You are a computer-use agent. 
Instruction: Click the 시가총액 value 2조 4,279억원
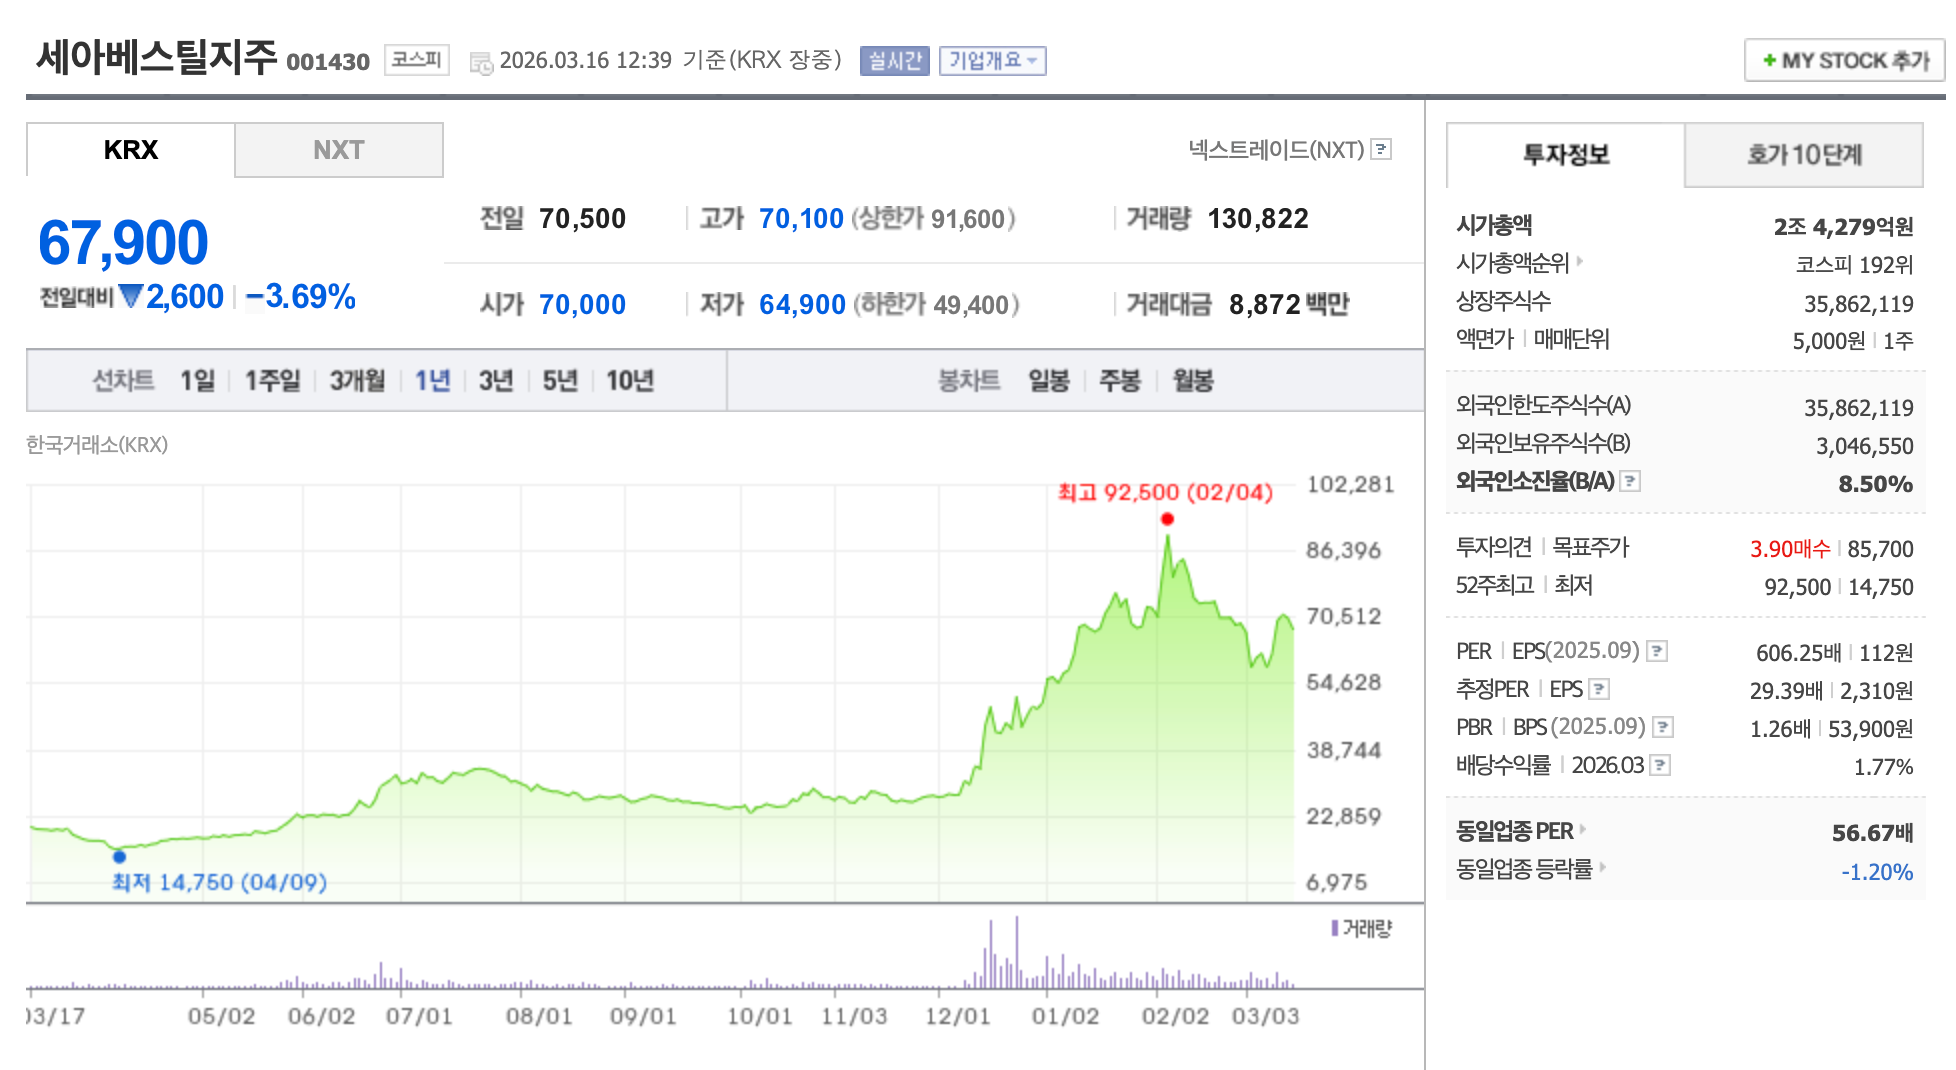coord(1843,227)
